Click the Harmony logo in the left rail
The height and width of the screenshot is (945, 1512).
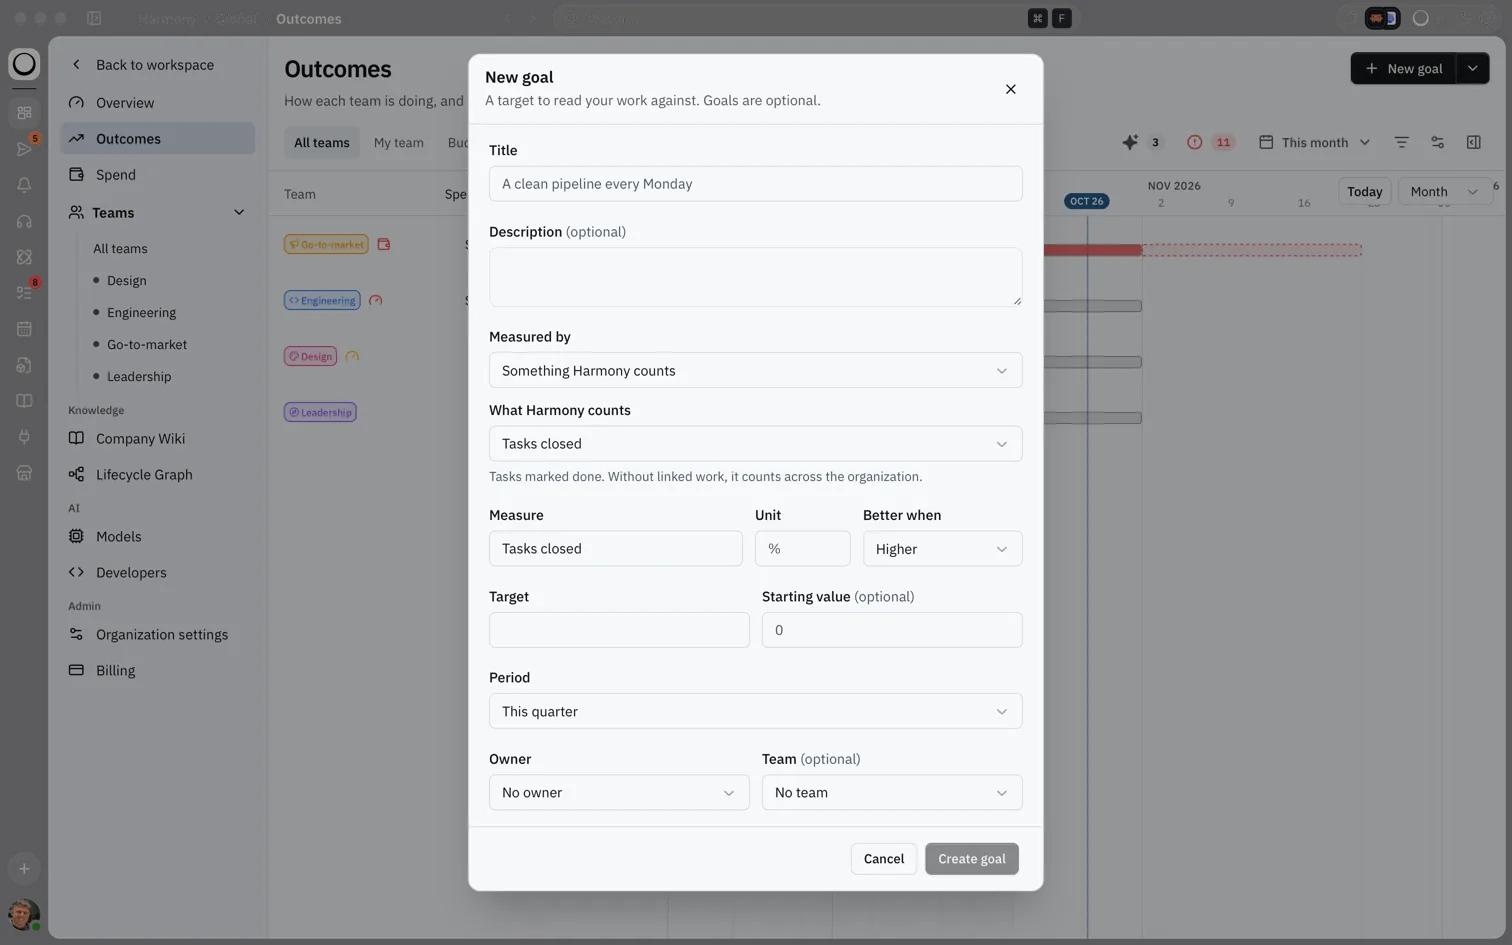[x=24, y=64]
